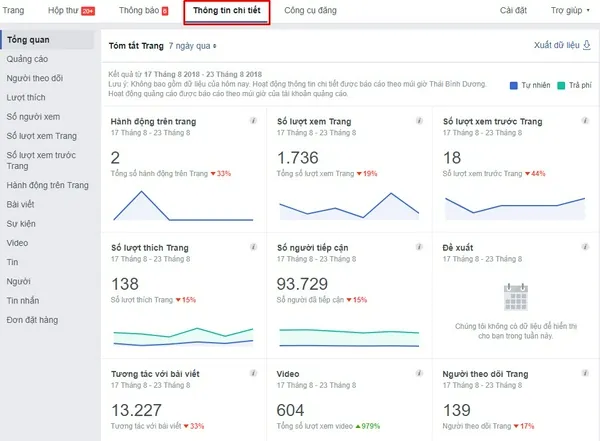Go to the Công cụ đăng tab
This screenshot has height=441, width=600.
[x=310, y=11]
